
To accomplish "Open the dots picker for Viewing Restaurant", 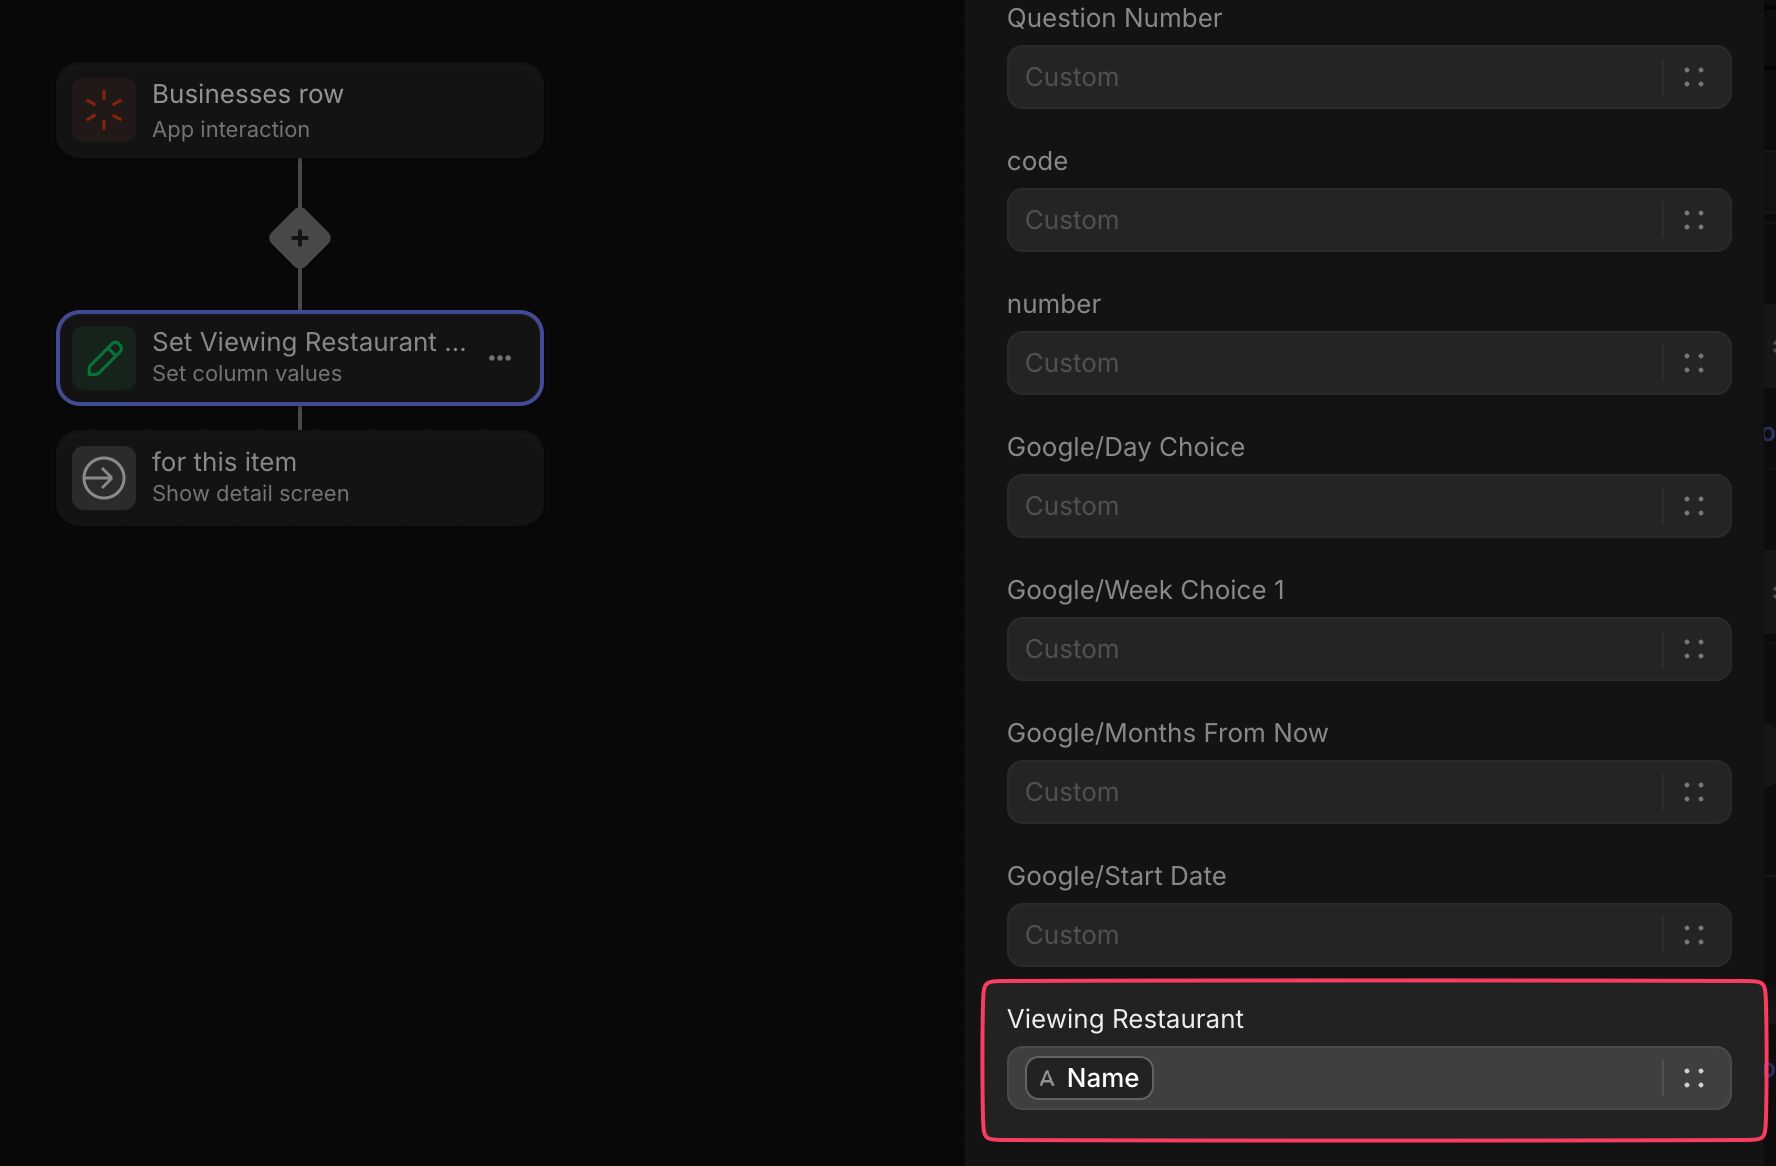I will [x=1694, y=1078].
